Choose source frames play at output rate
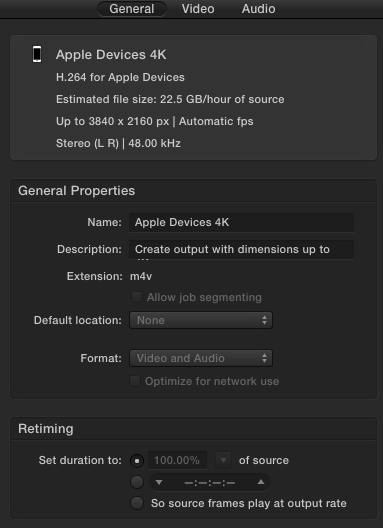This screenshot has width=383, height=528. click(x=137, y=503)
